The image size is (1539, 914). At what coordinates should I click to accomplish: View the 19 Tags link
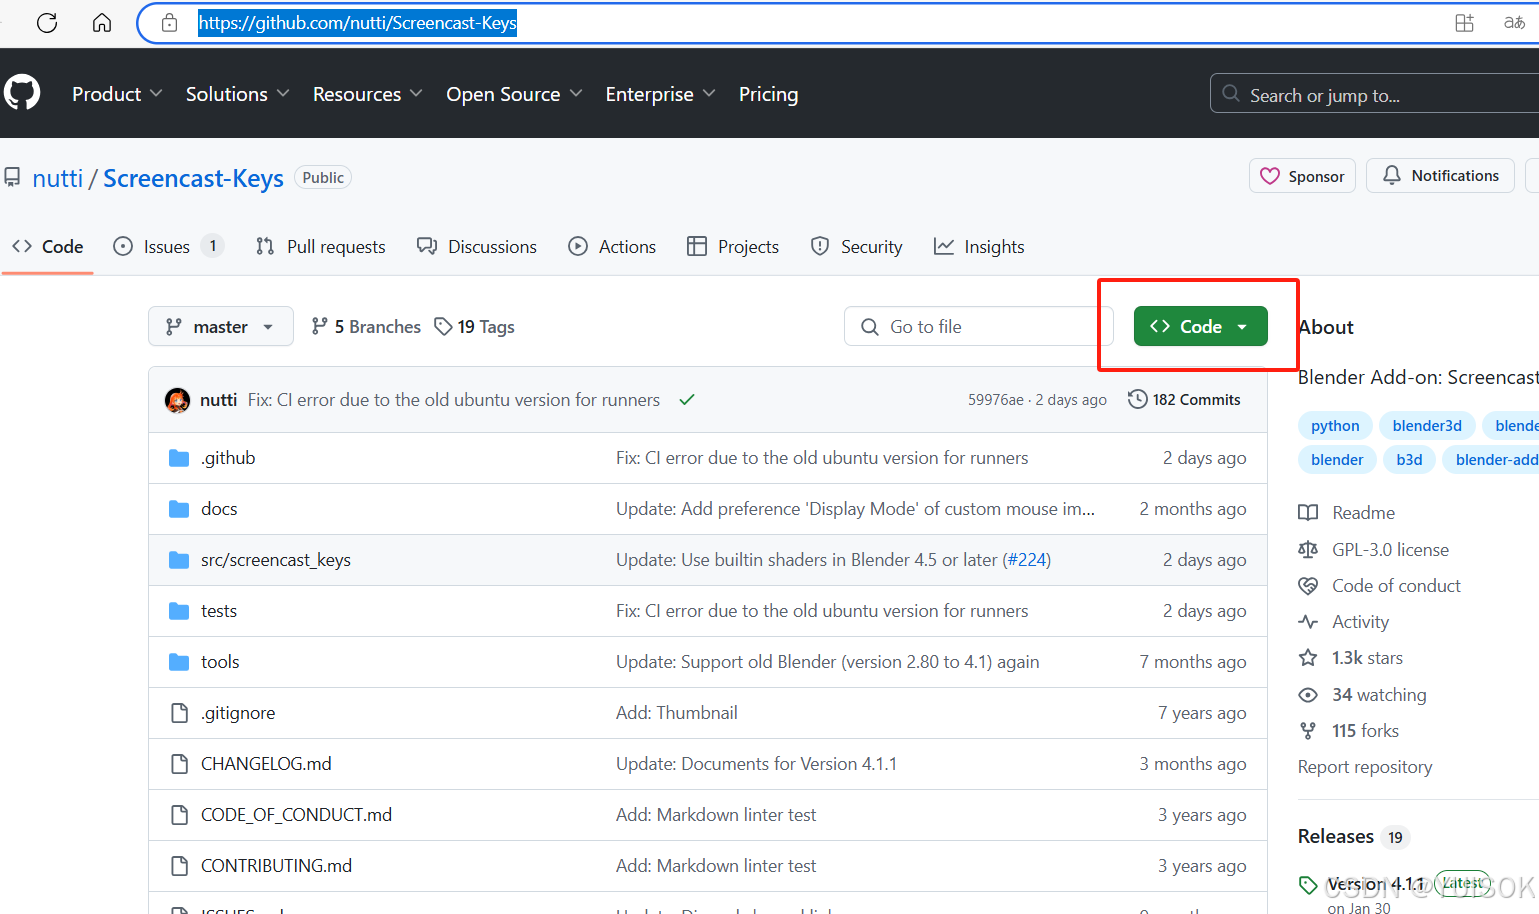pos(474,327)
